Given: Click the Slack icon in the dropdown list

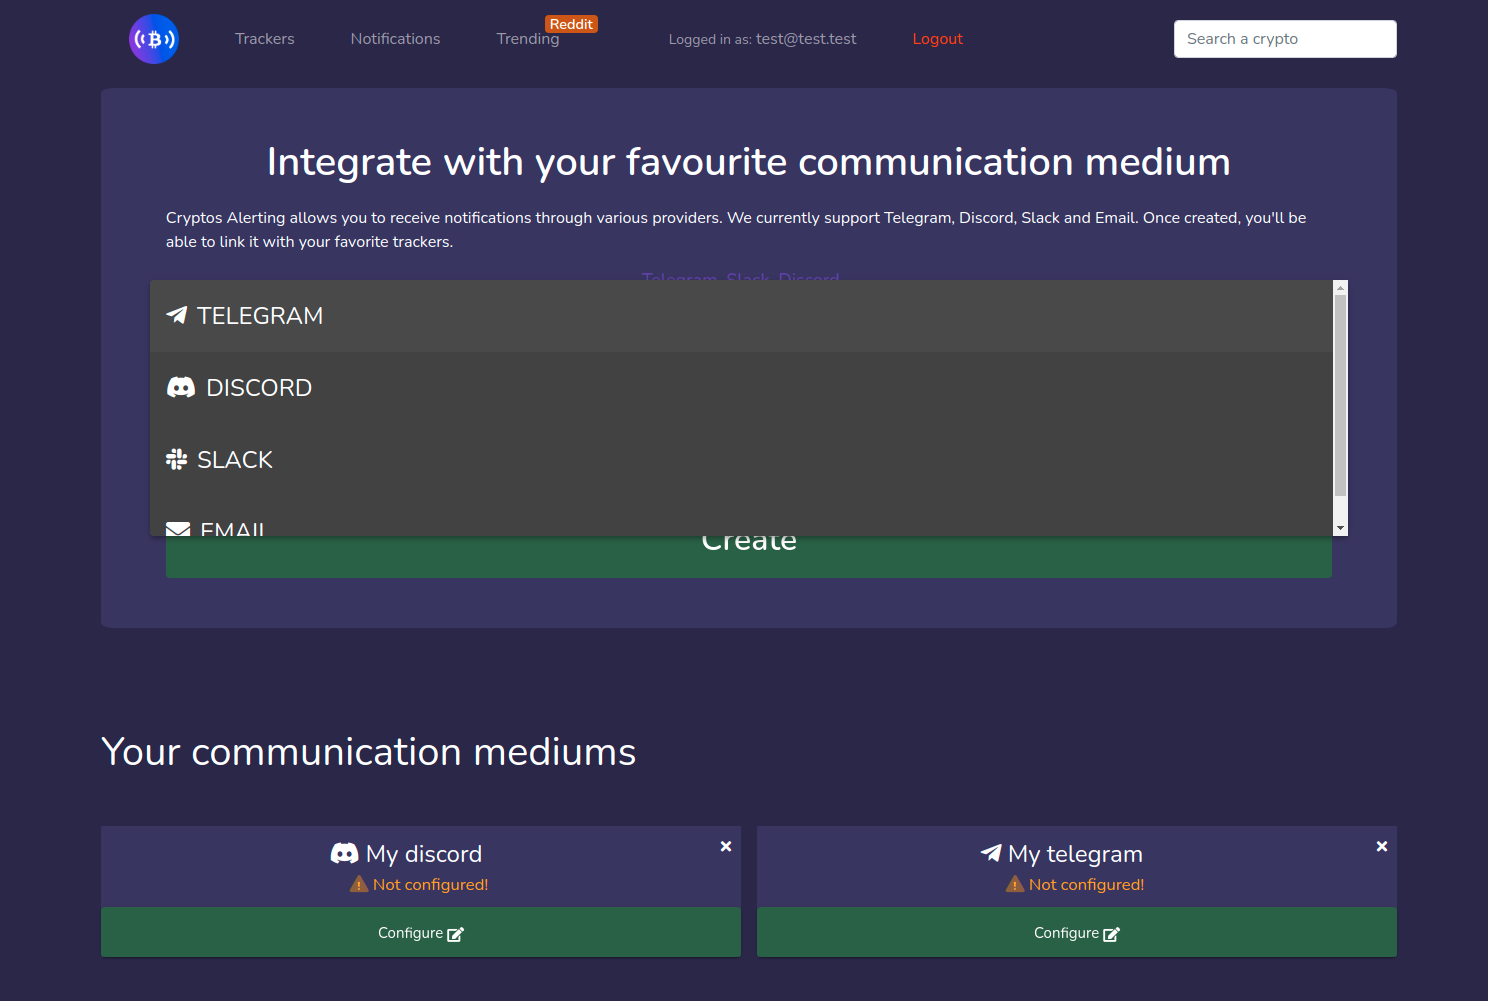Looking at the screenshot, I should (x=177, y=459).
